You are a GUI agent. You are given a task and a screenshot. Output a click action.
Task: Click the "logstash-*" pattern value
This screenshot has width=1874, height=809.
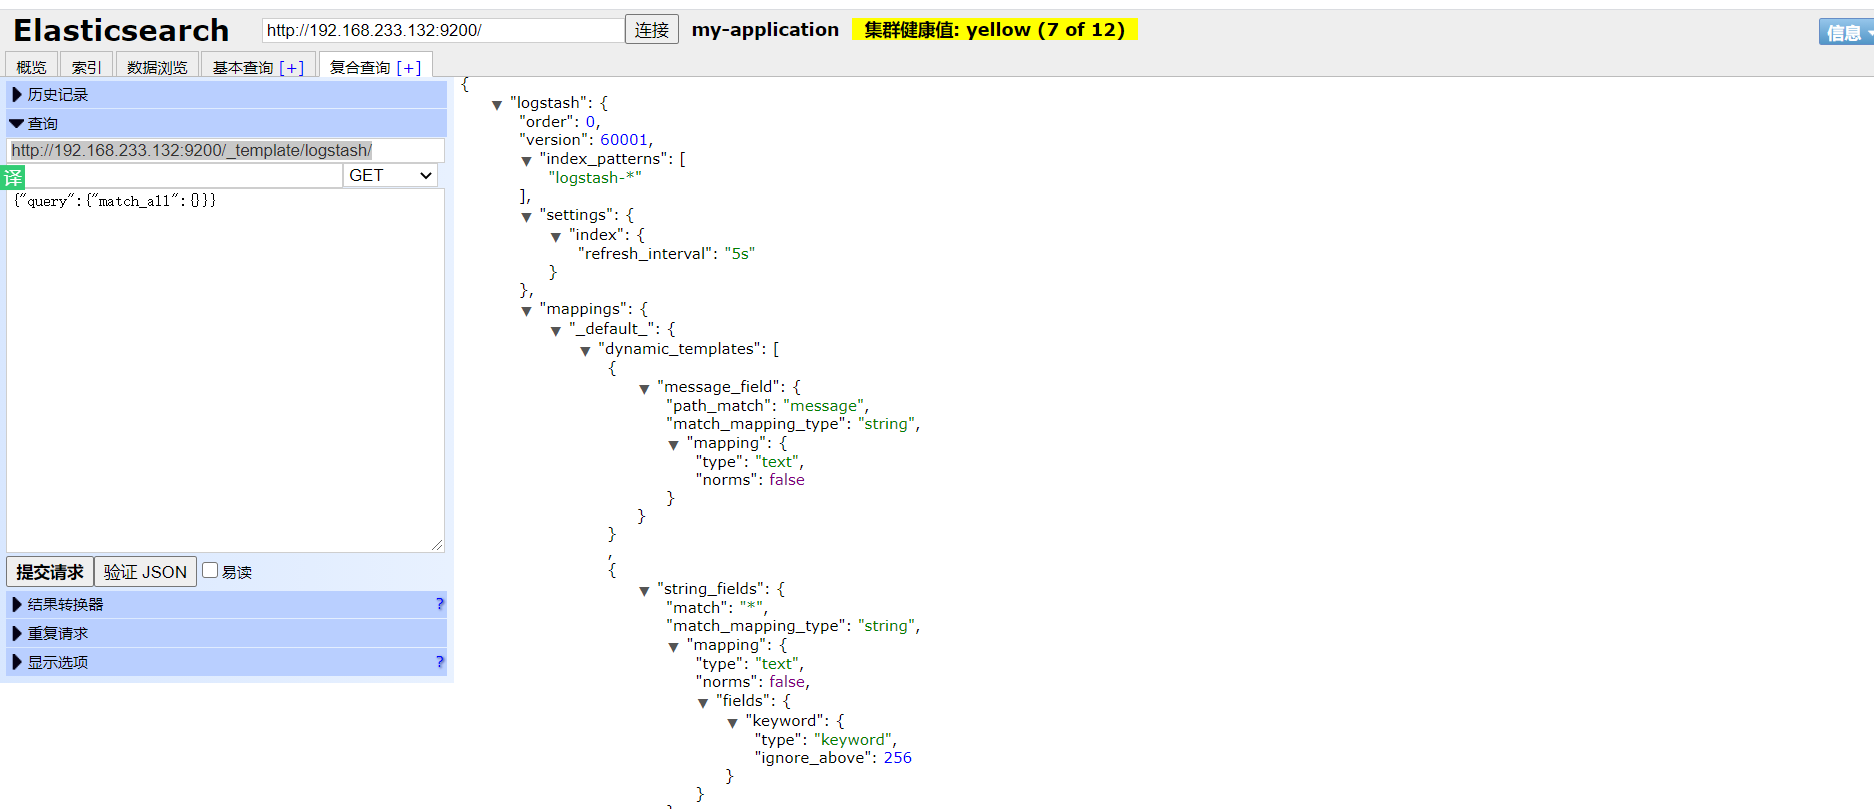595,178
